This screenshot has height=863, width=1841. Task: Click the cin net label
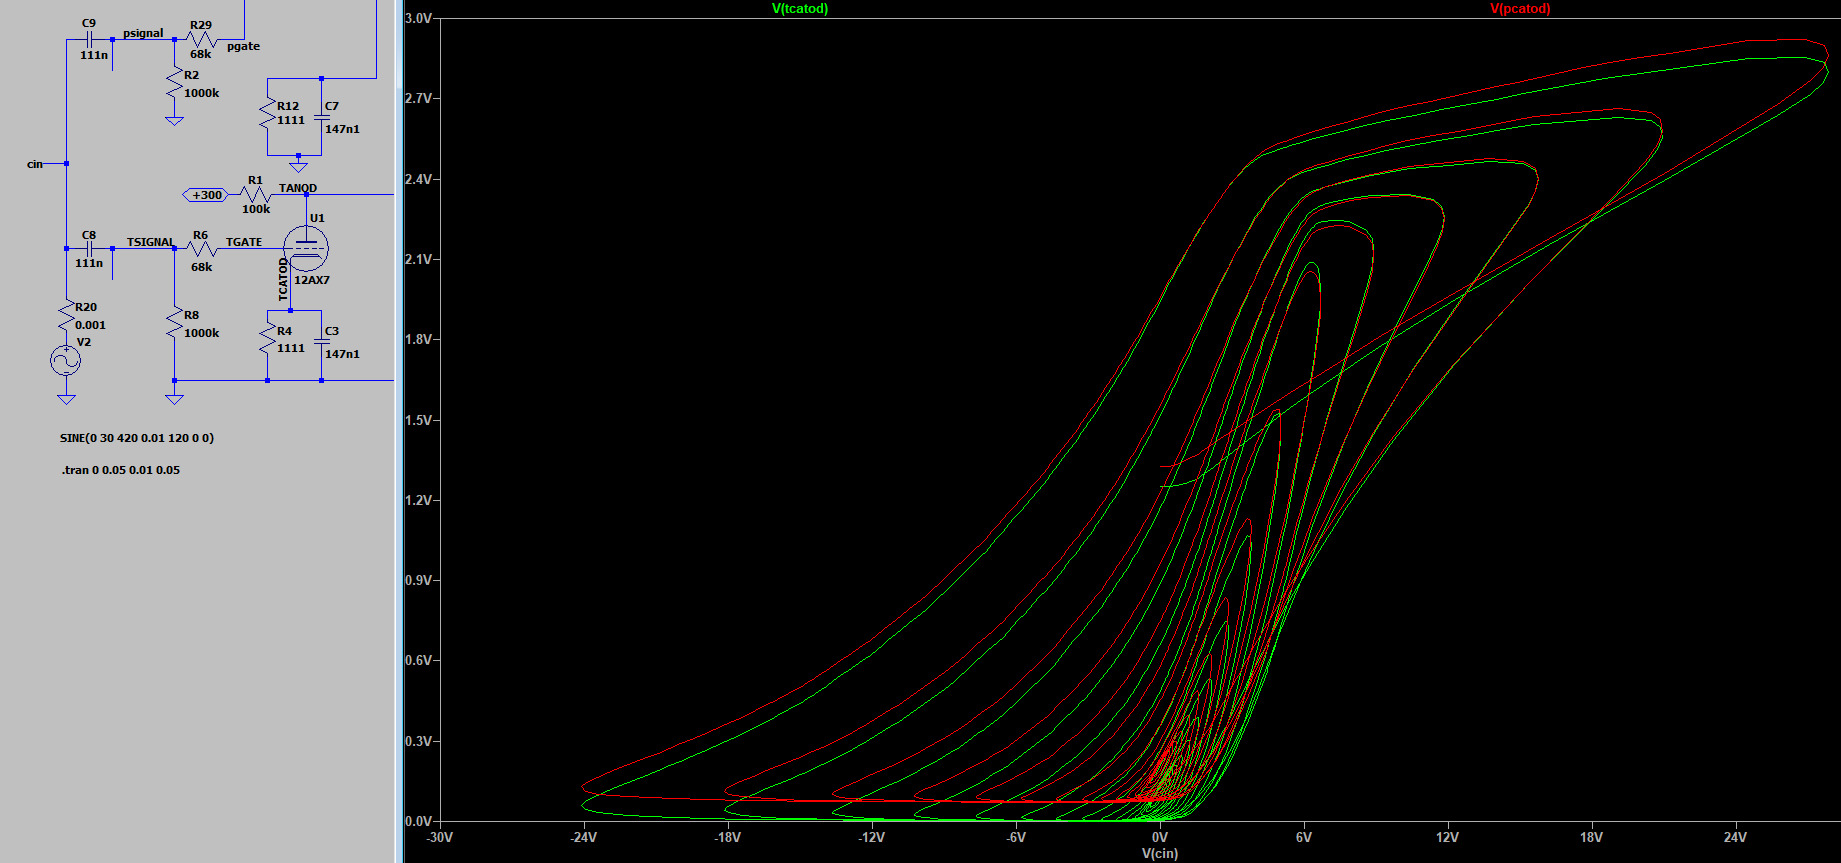pos(35,164)
